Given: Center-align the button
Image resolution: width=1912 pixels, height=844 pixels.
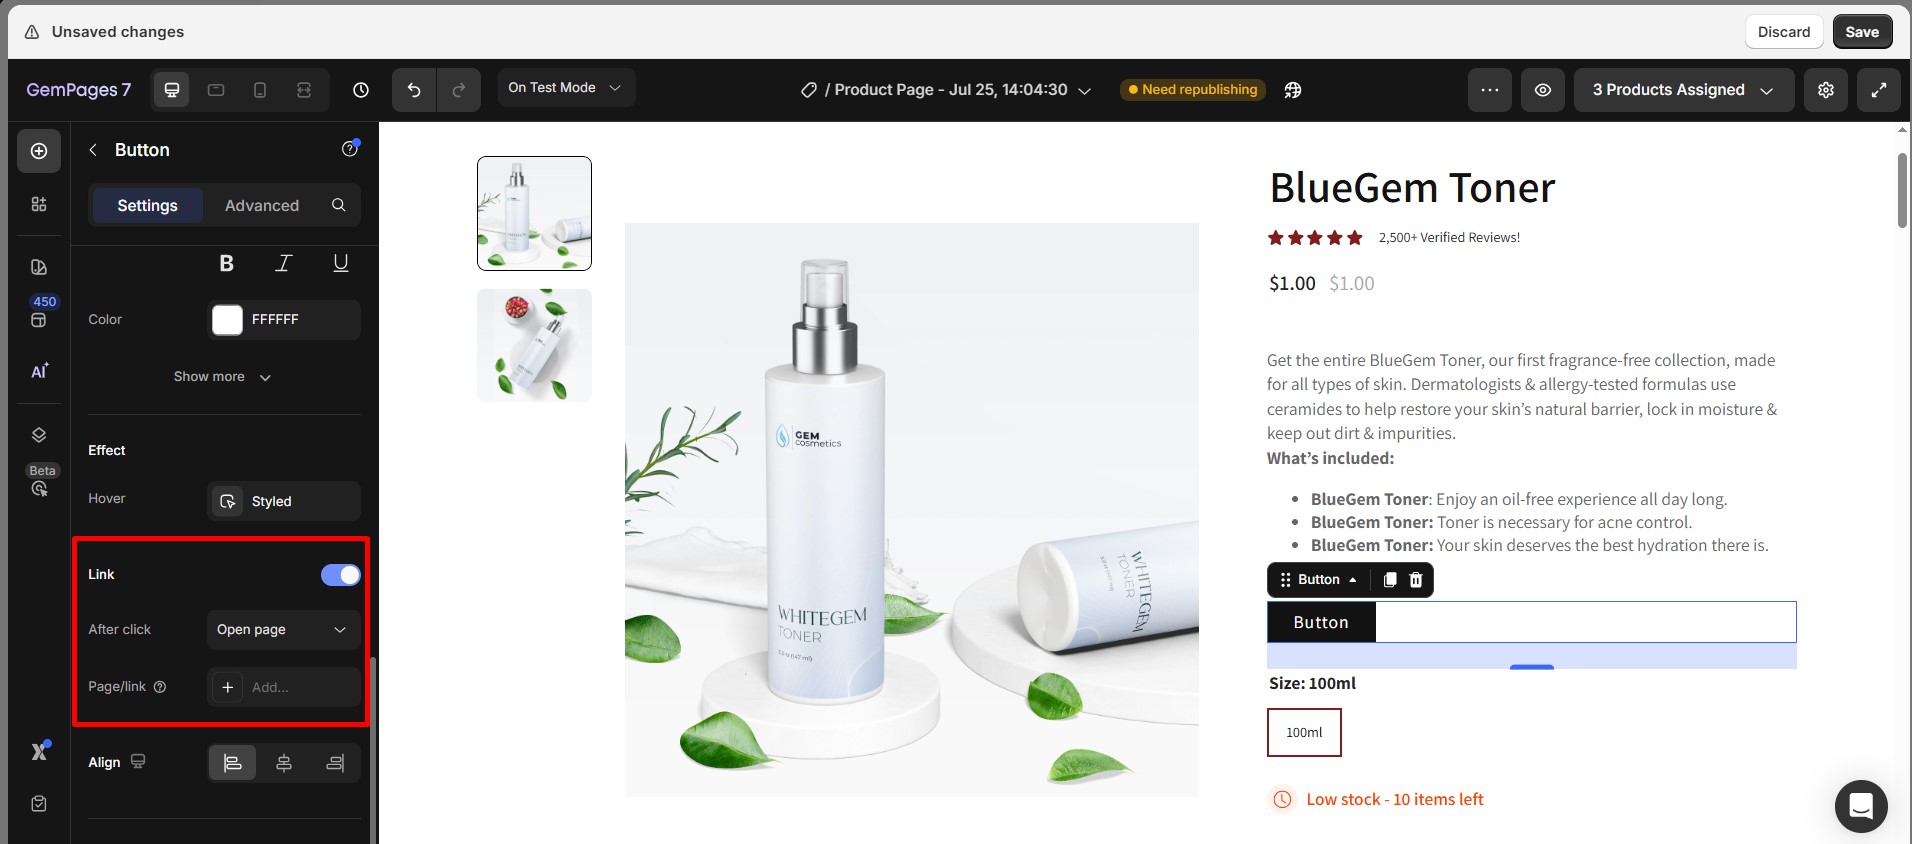Looking at the screenshot, I should [x=284, y=763].
